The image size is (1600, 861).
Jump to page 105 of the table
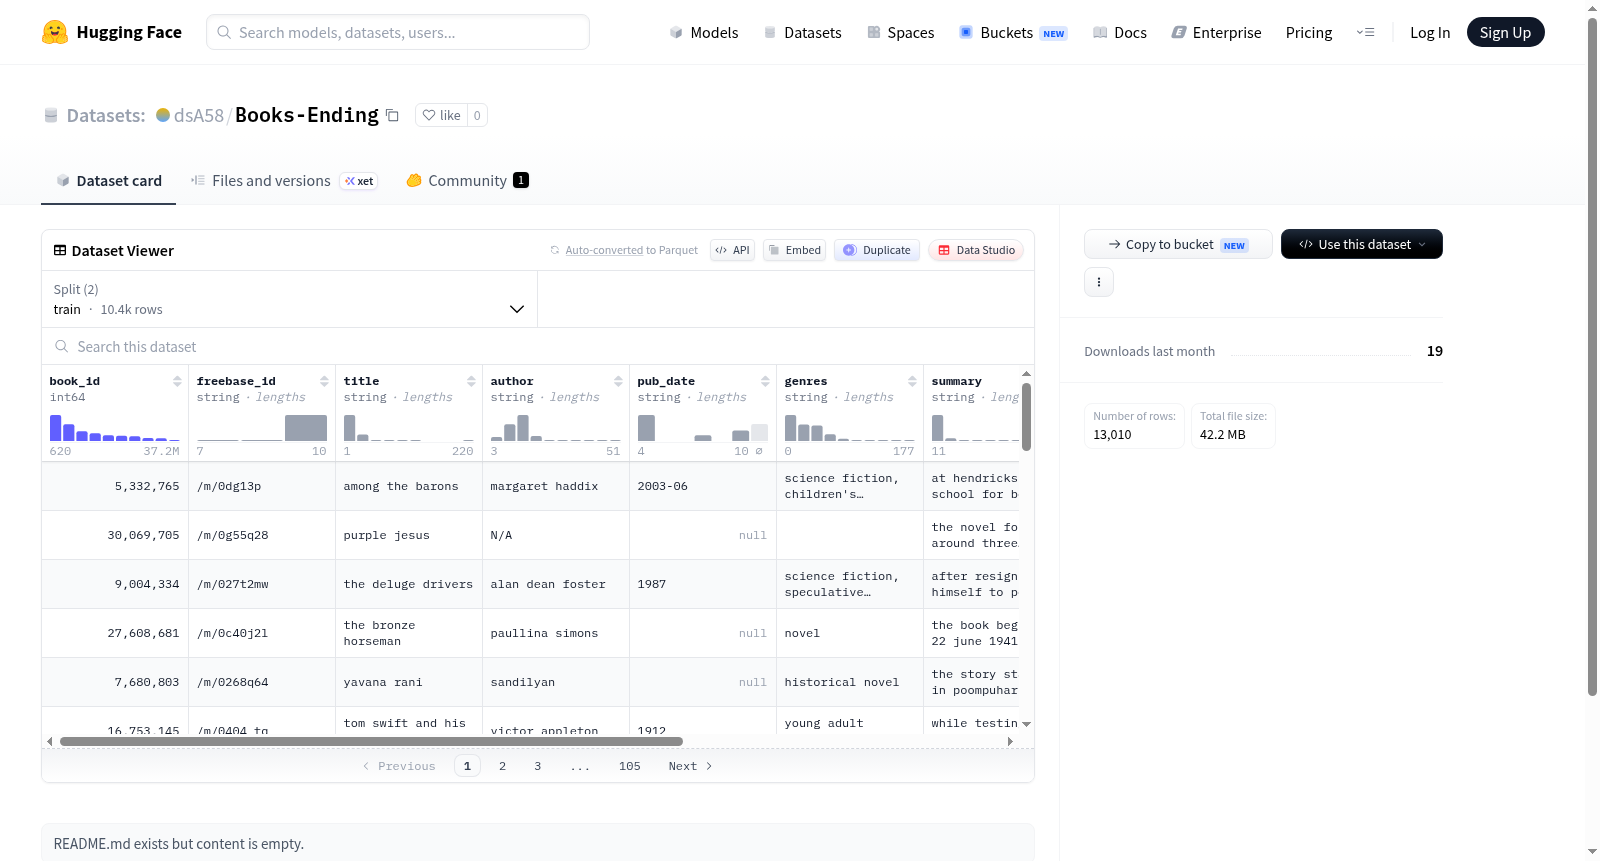(630, 766)
